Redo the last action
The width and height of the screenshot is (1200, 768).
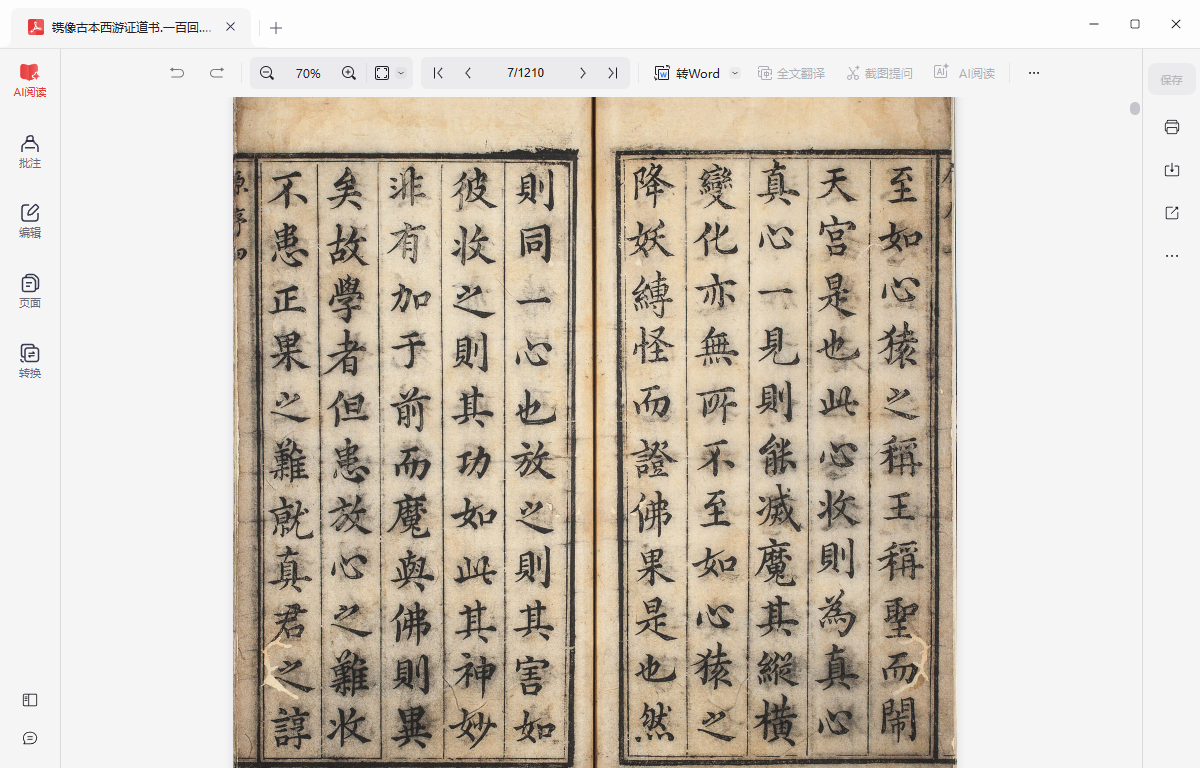pos(216,73)
